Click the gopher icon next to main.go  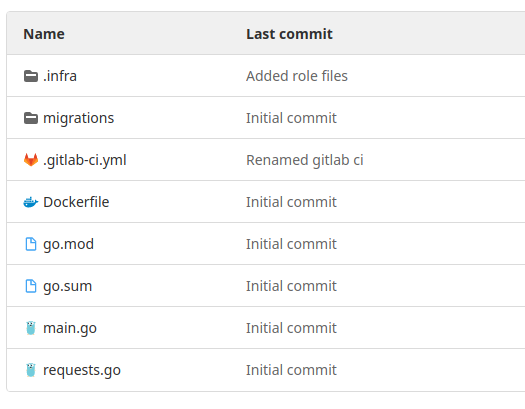pos(31,328)
